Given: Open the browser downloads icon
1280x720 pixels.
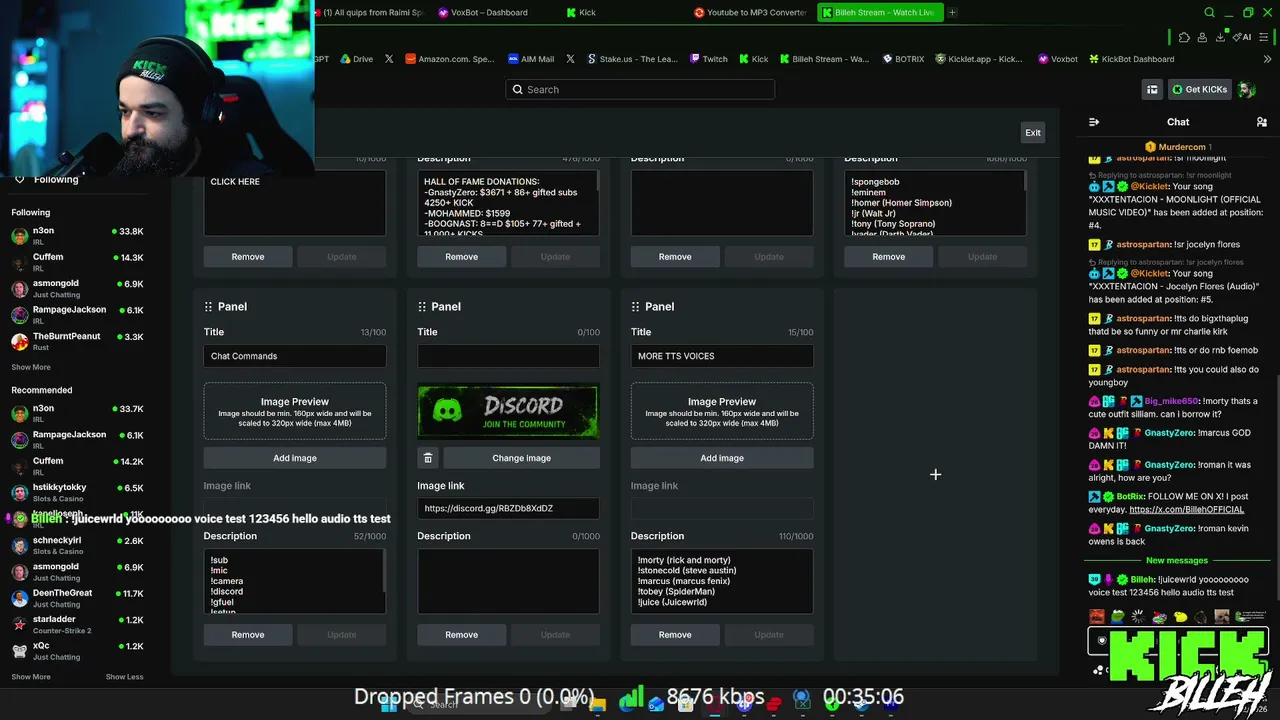Looking at the screenshot, I should (1221, 37).
